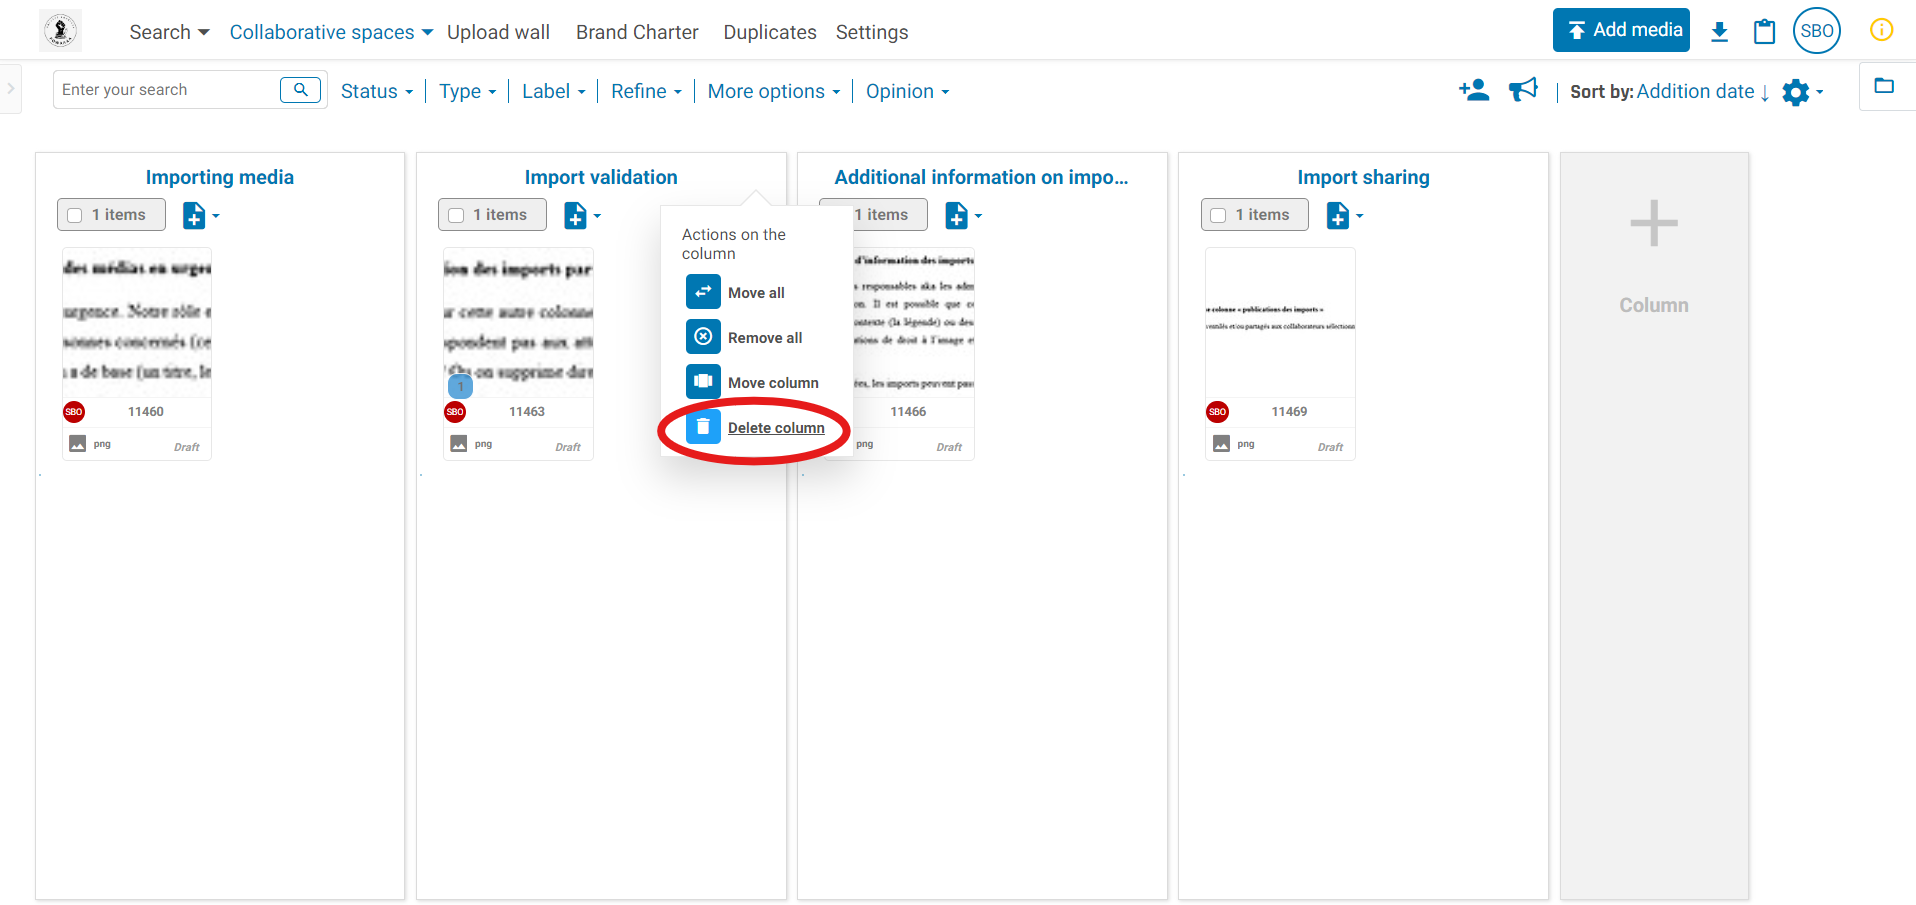Image resolution: width=1916 pixels, height=905 pixels.
Task: Check the Importing media items checkbox
Action: pos(75,215)
